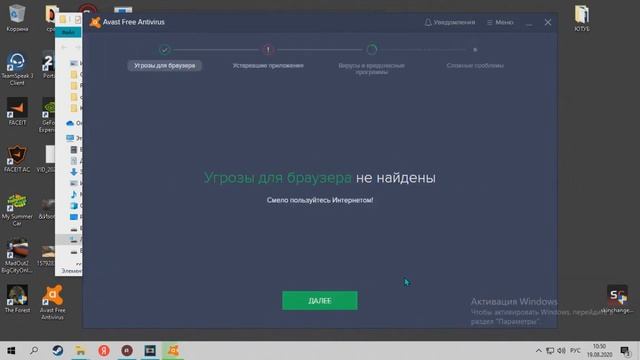Viewport: 640px width, 360px height.
Task: Open the My Summer Car desktop shortcut
Action: point(17,209)
